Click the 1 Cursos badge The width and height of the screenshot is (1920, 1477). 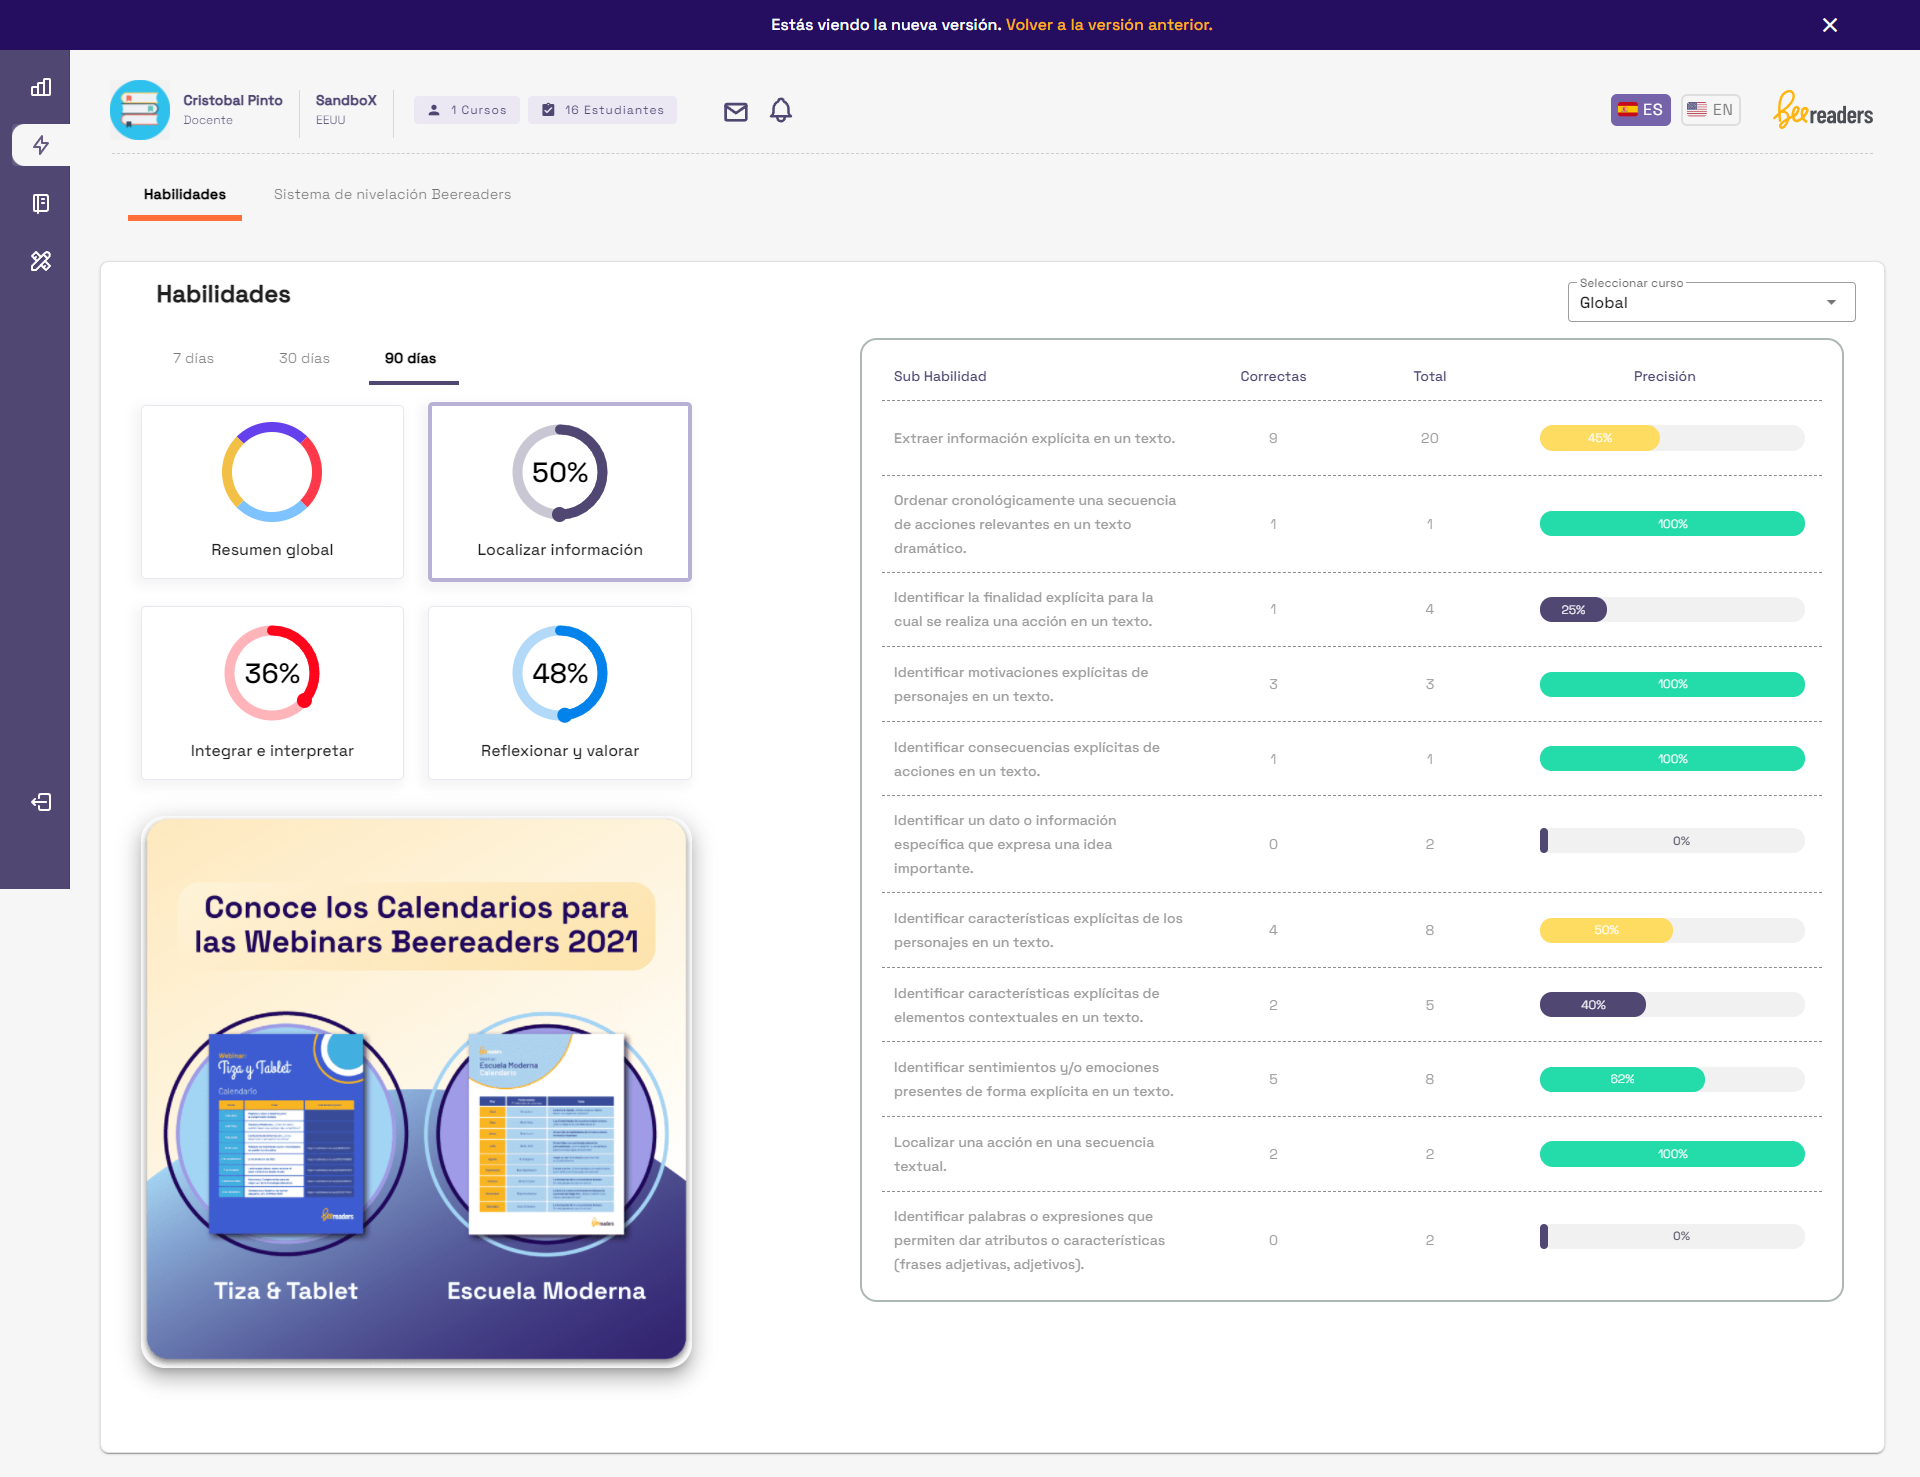[x=467, y=110]
